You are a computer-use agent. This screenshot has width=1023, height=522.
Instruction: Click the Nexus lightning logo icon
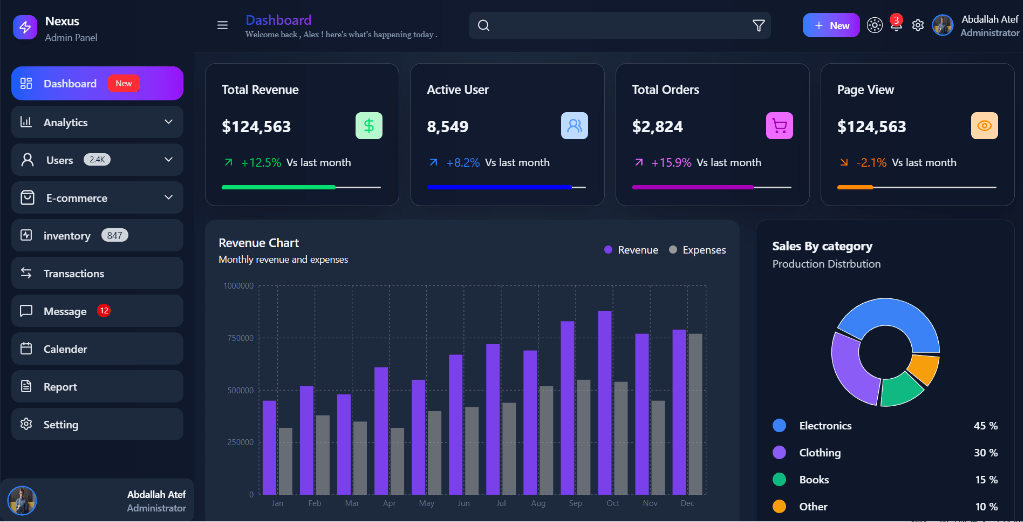click(x=25, y=28)
